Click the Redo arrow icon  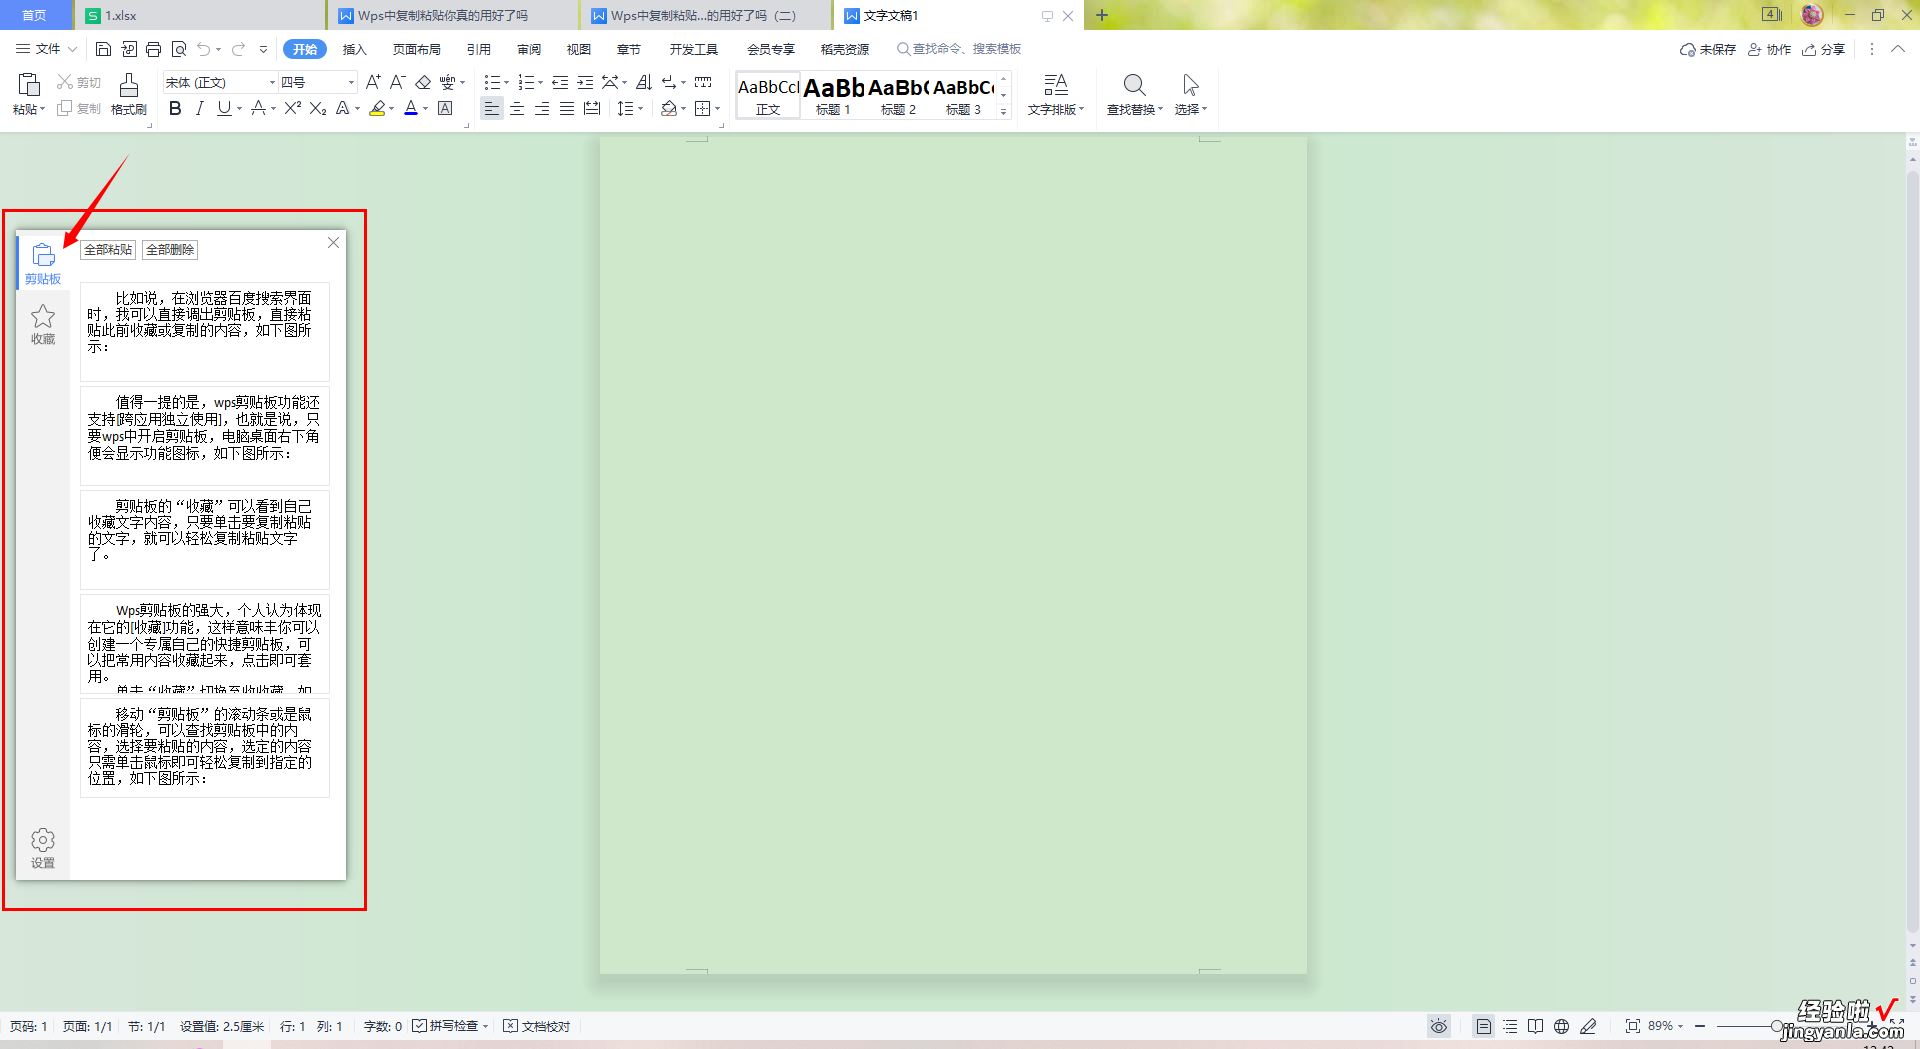238,49
